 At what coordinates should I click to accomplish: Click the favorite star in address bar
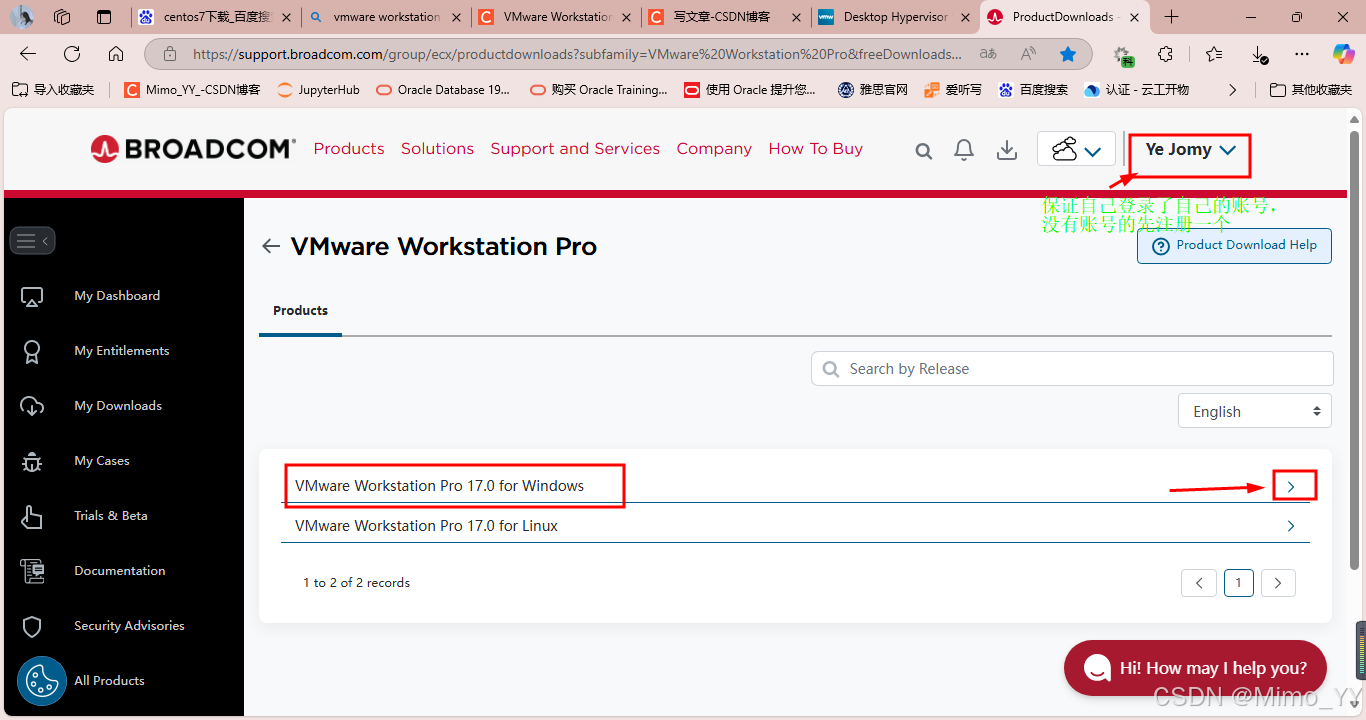pyautogui.click(x=1068, y=54)
